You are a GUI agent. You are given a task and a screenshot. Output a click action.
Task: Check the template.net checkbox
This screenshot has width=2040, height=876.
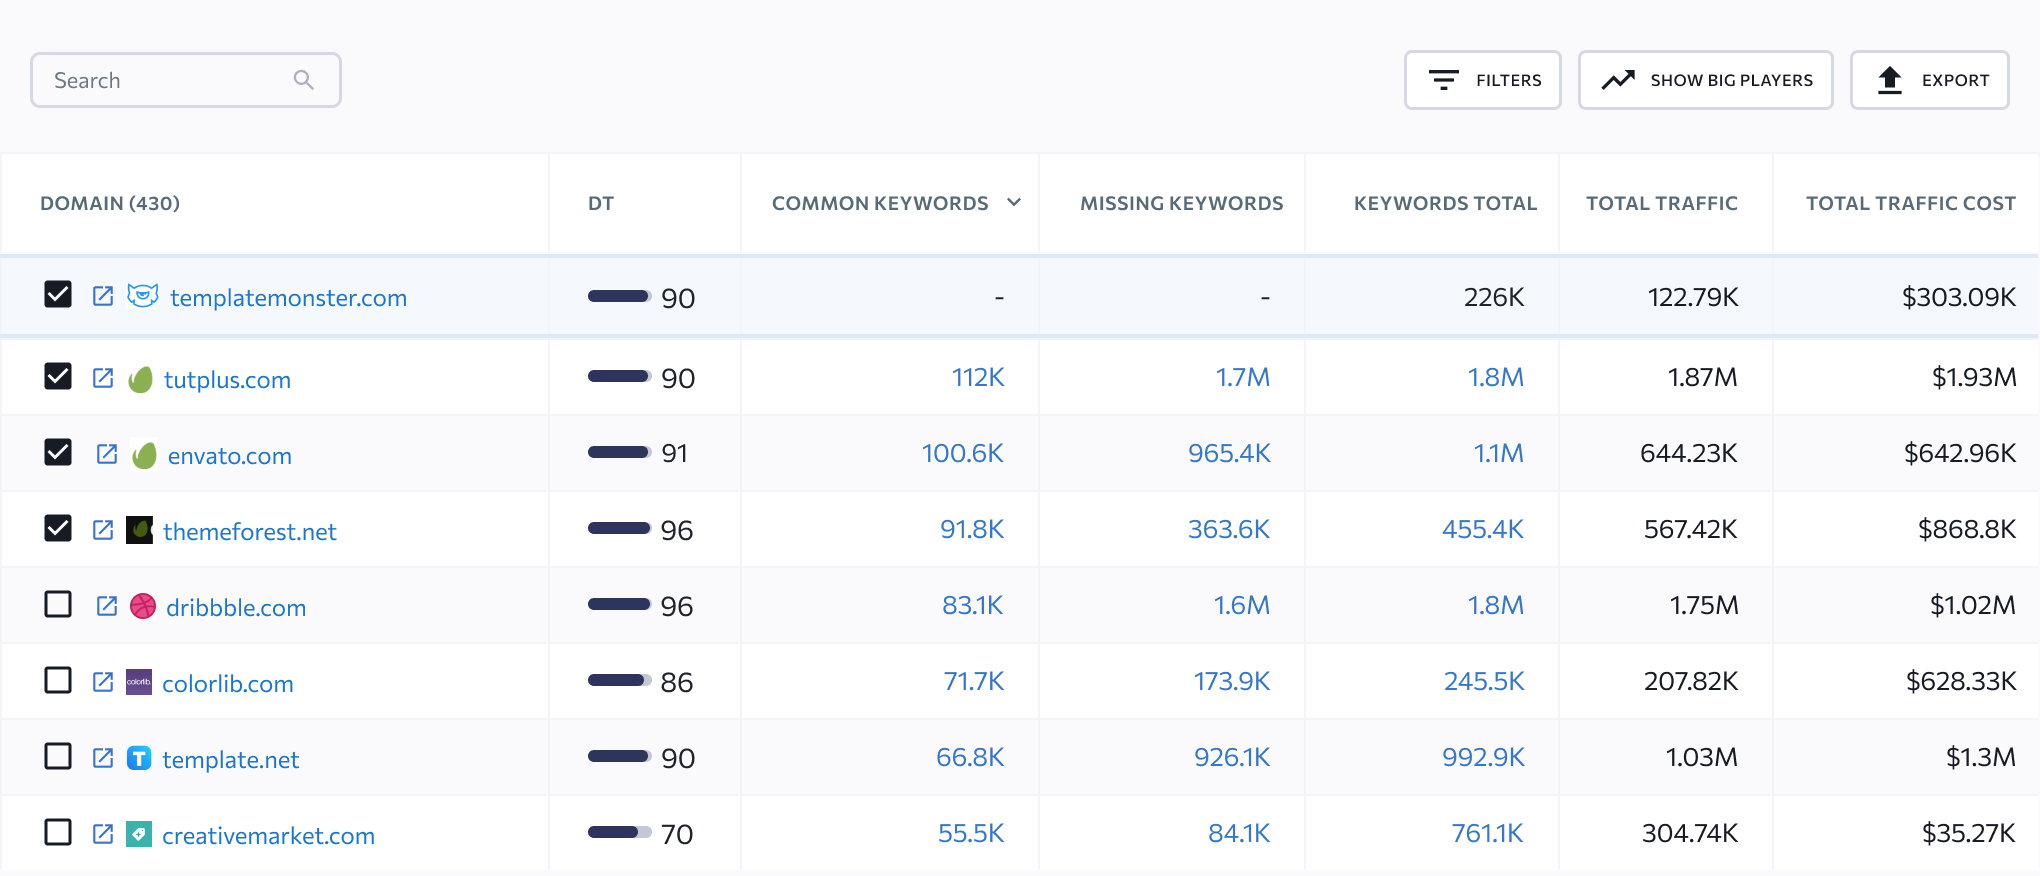(58, 756)
